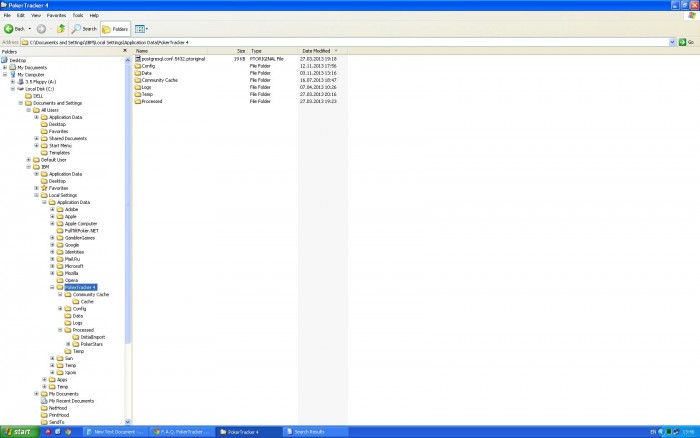
Task: Toggle the Folders pane button
Action: pyautogui.click(x=115, y=29)
